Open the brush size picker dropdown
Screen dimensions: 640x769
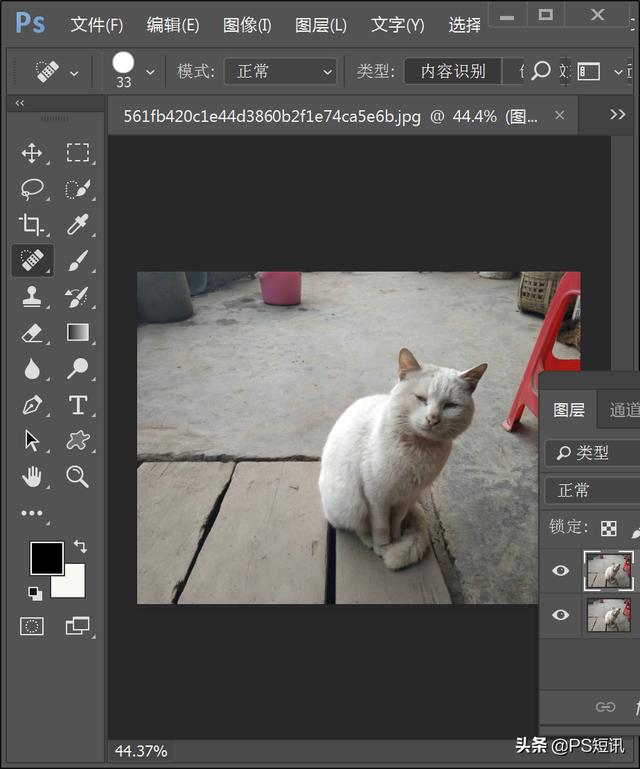click(151, 72)
